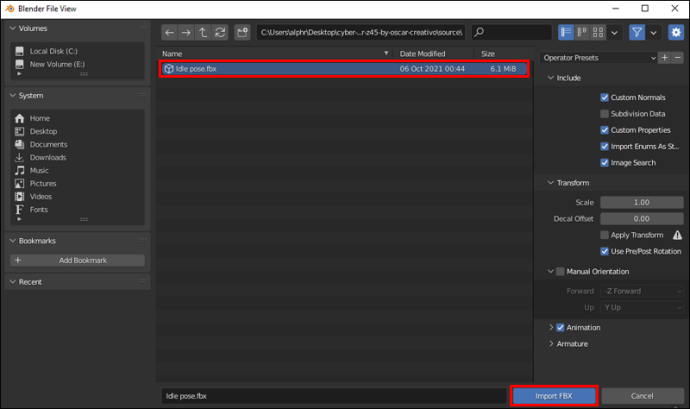Toggle file filtering funnel icon
This screenshot has width=690, height=409.
pos(637,32)
